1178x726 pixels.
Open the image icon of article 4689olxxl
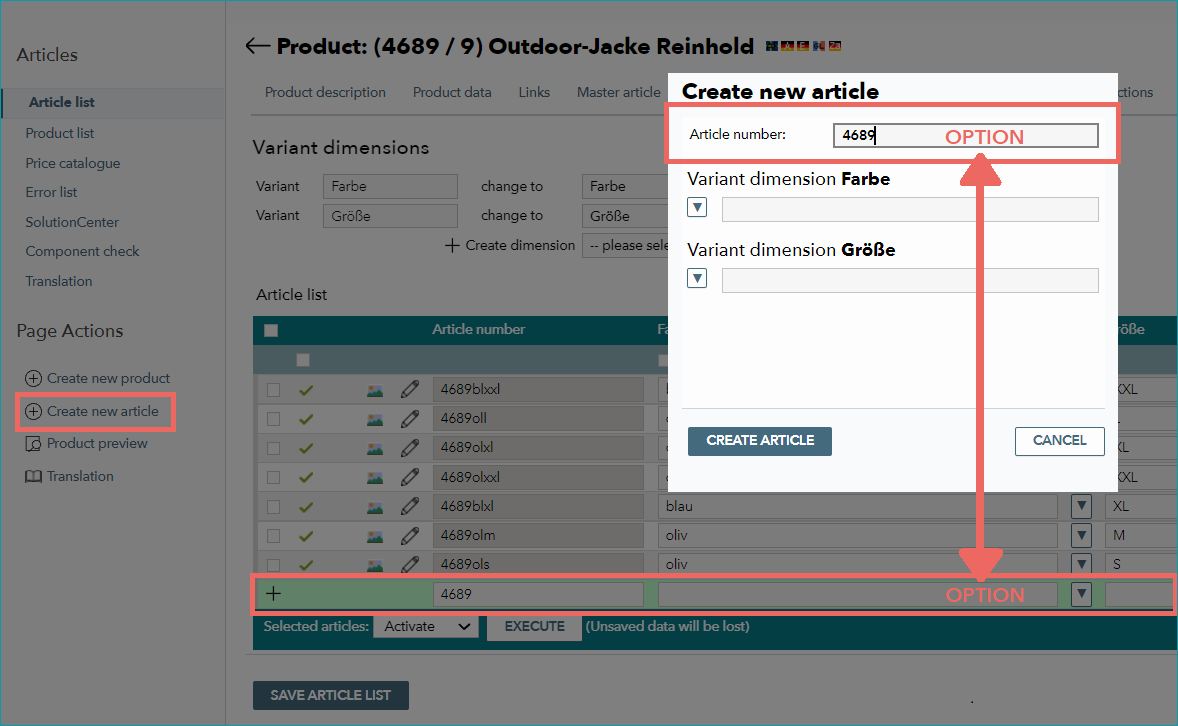[x=374, y=478]
